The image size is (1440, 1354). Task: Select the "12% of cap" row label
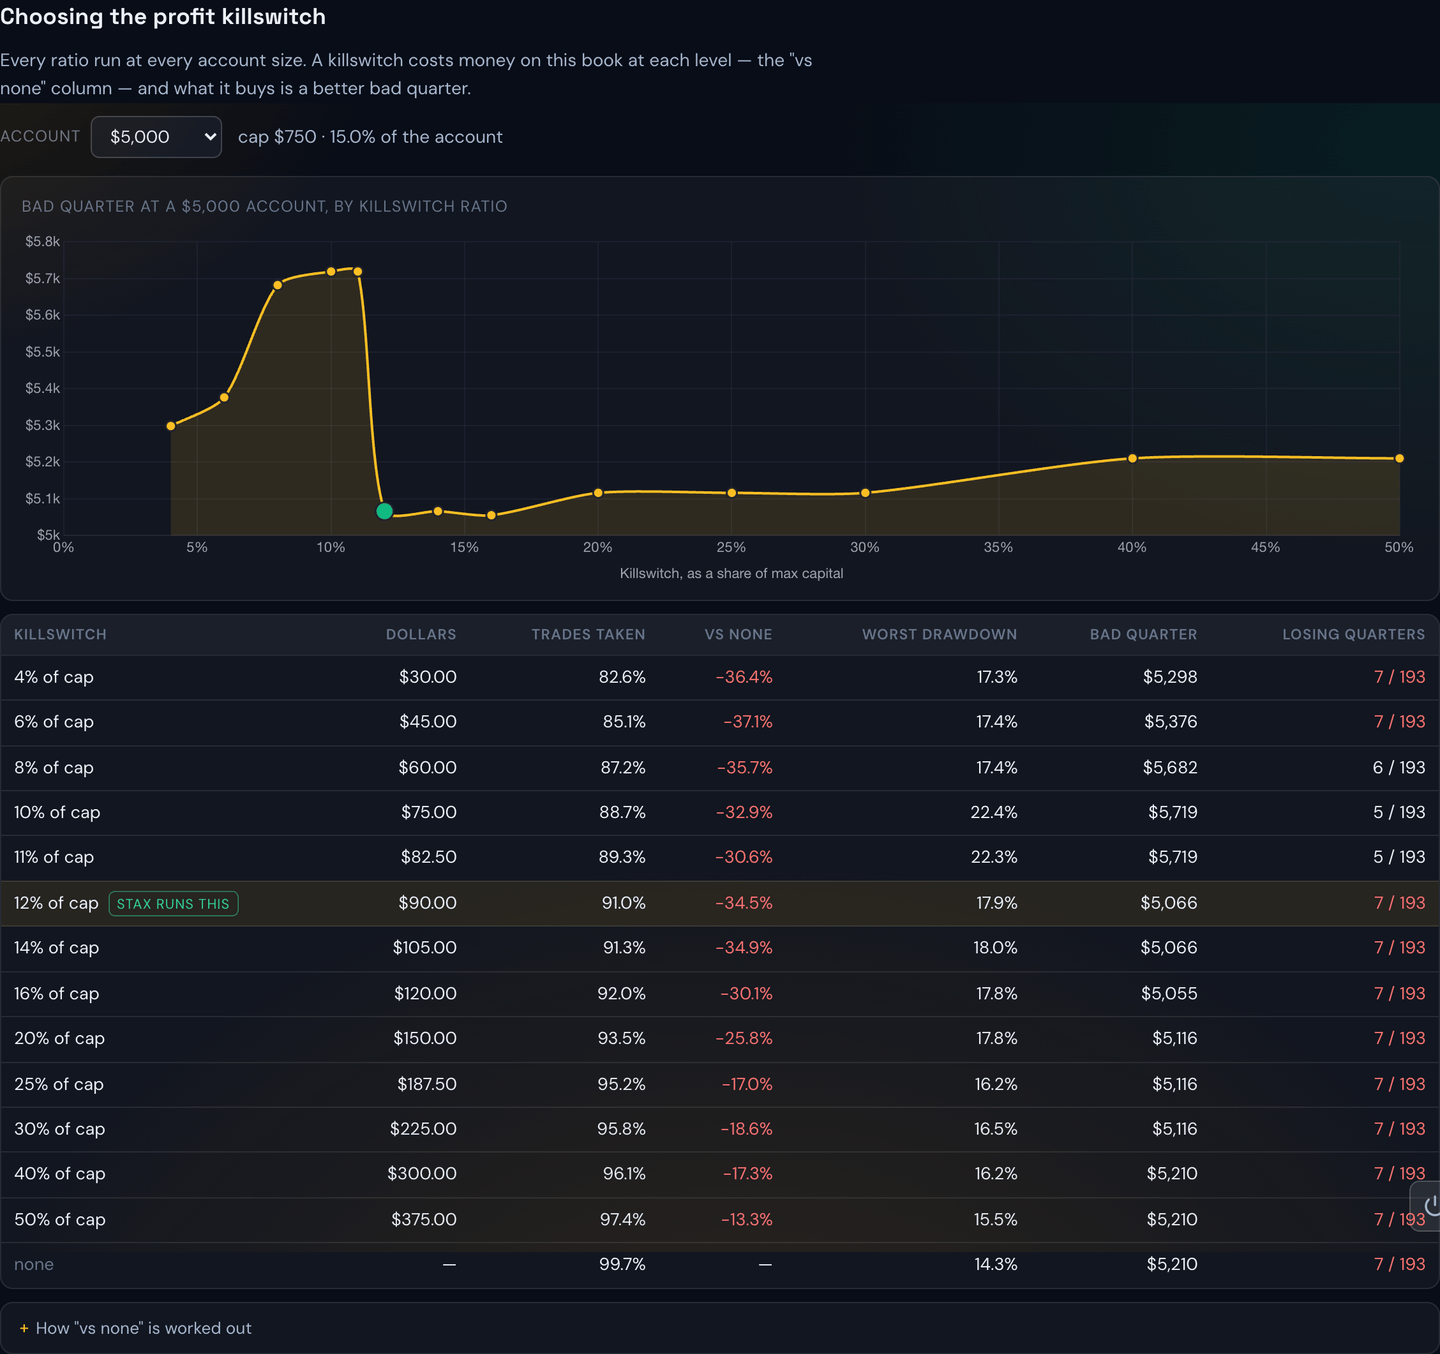click(56, 903)
